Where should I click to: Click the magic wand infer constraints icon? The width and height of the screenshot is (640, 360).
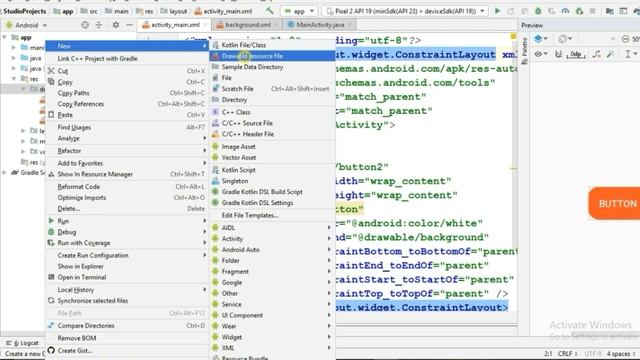point(611,54)
